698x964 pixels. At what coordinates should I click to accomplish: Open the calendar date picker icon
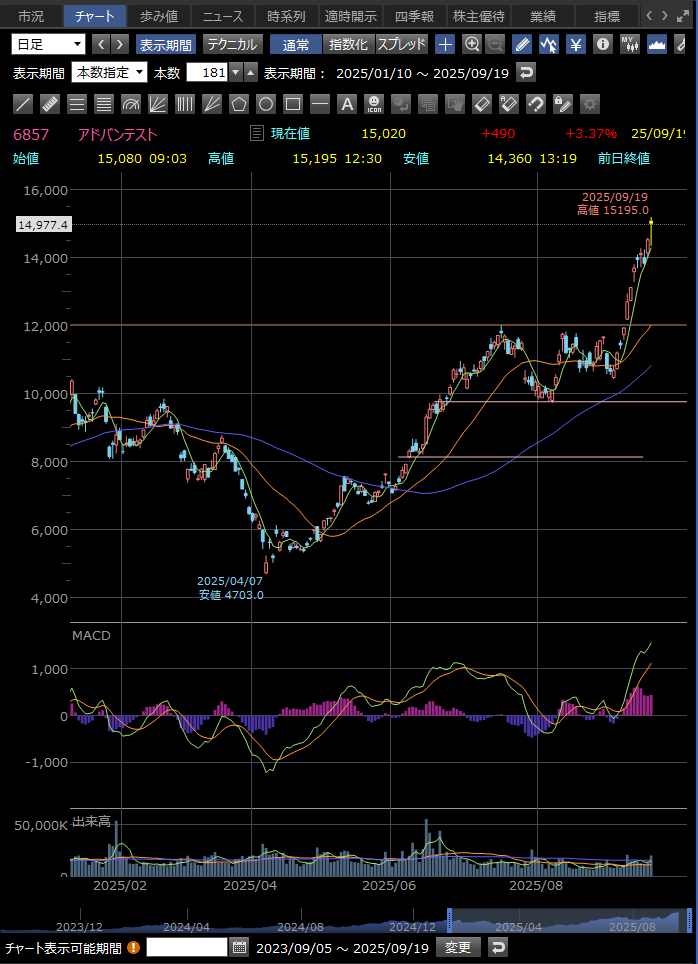tap(239, 947)
